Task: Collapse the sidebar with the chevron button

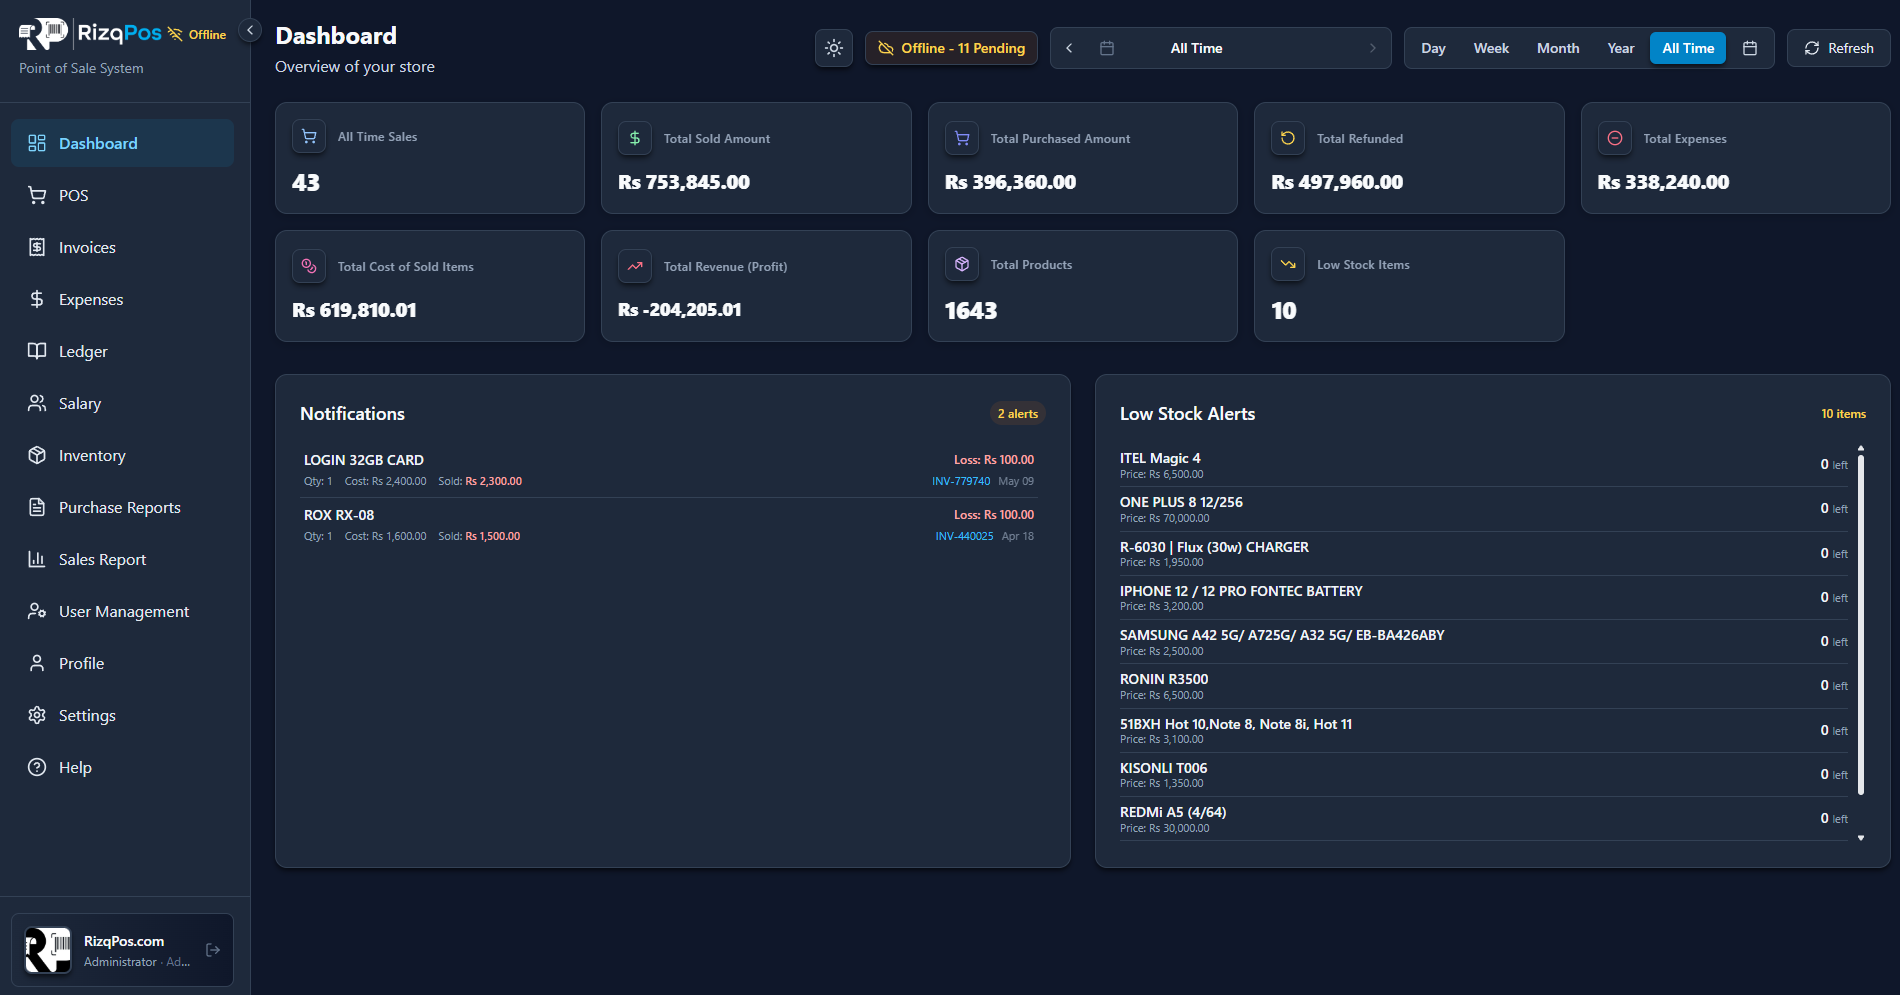Action: 250,30
